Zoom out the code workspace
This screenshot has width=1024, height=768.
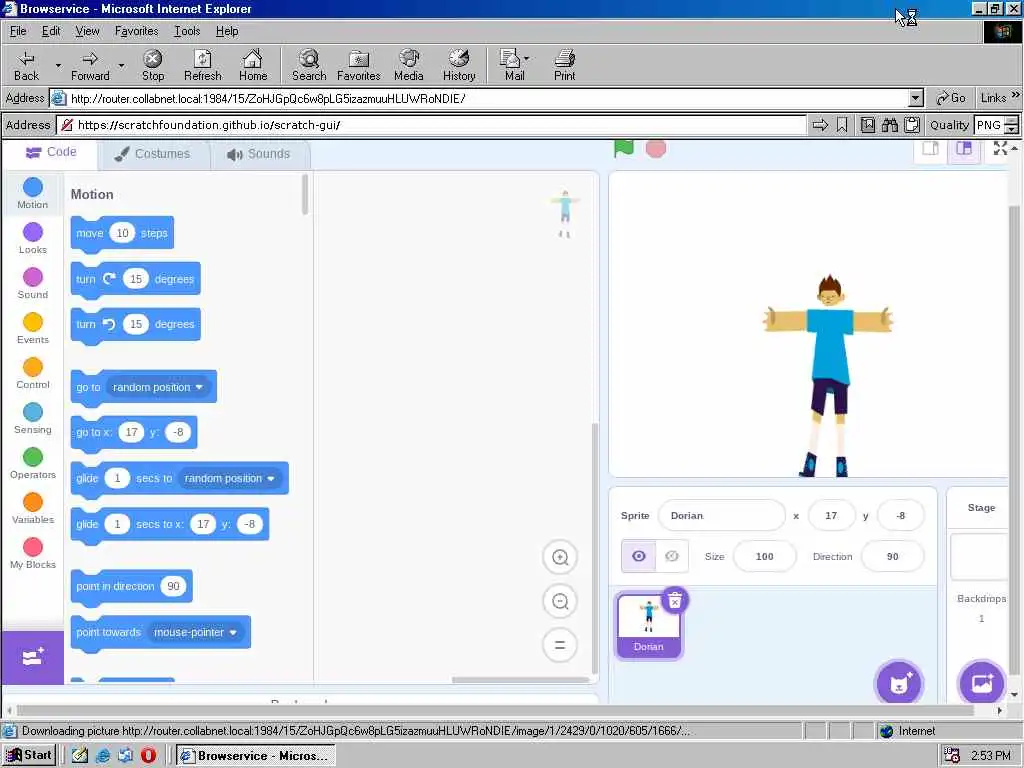(560, 601)
